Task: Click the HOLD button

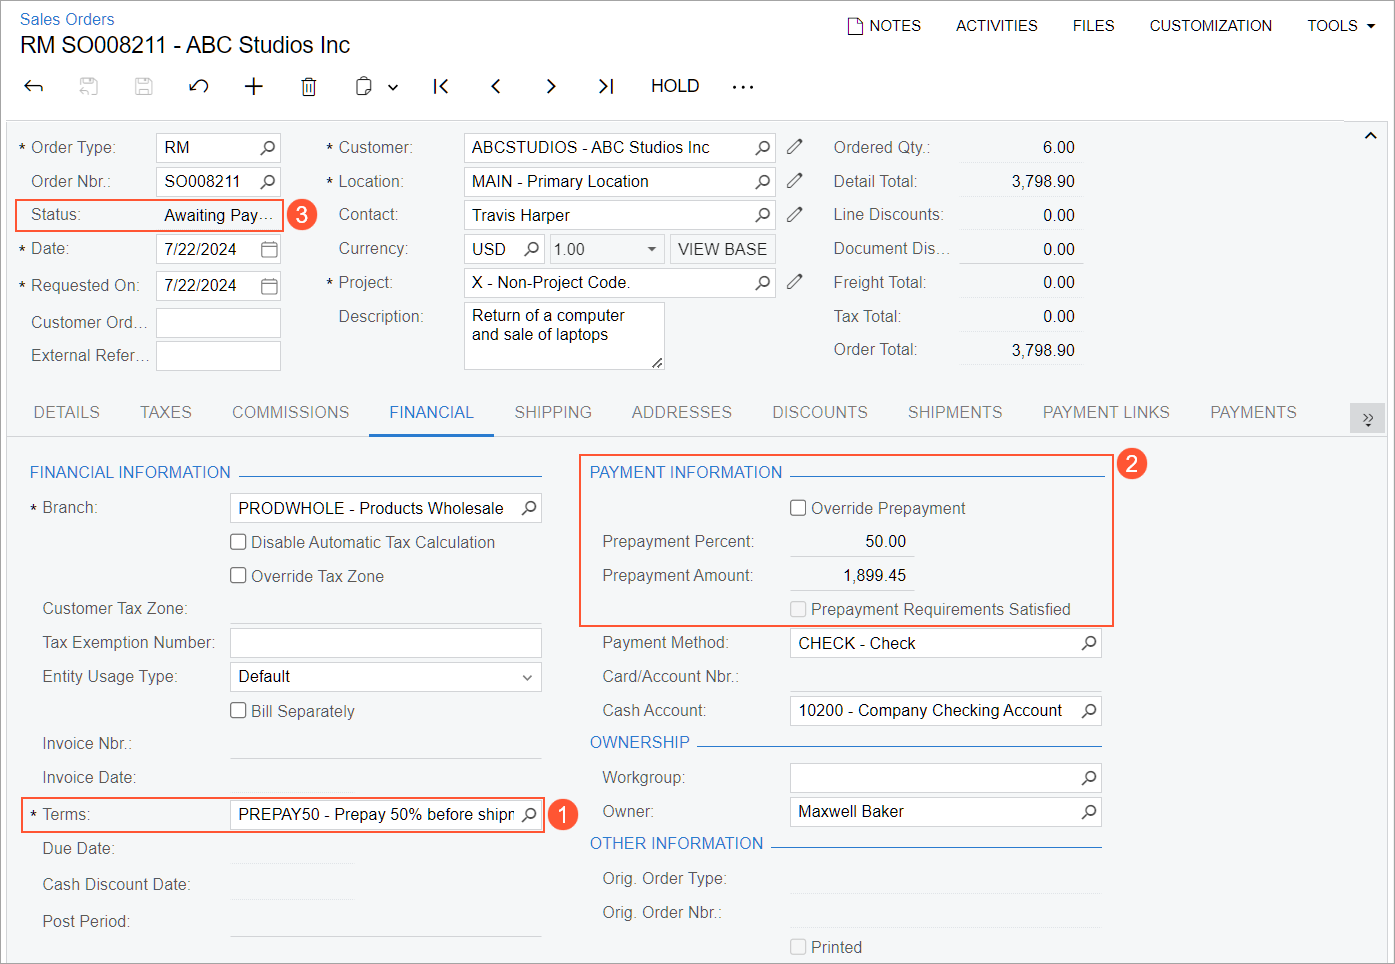Action: coord(675,86)
